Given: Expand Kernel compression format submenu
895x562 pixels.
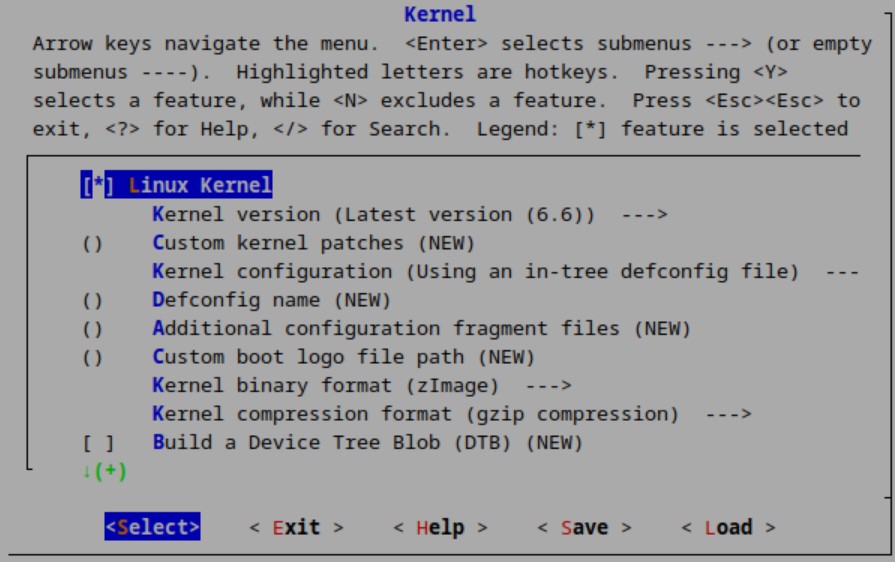Looking at the screenshot, I should 415,414.
